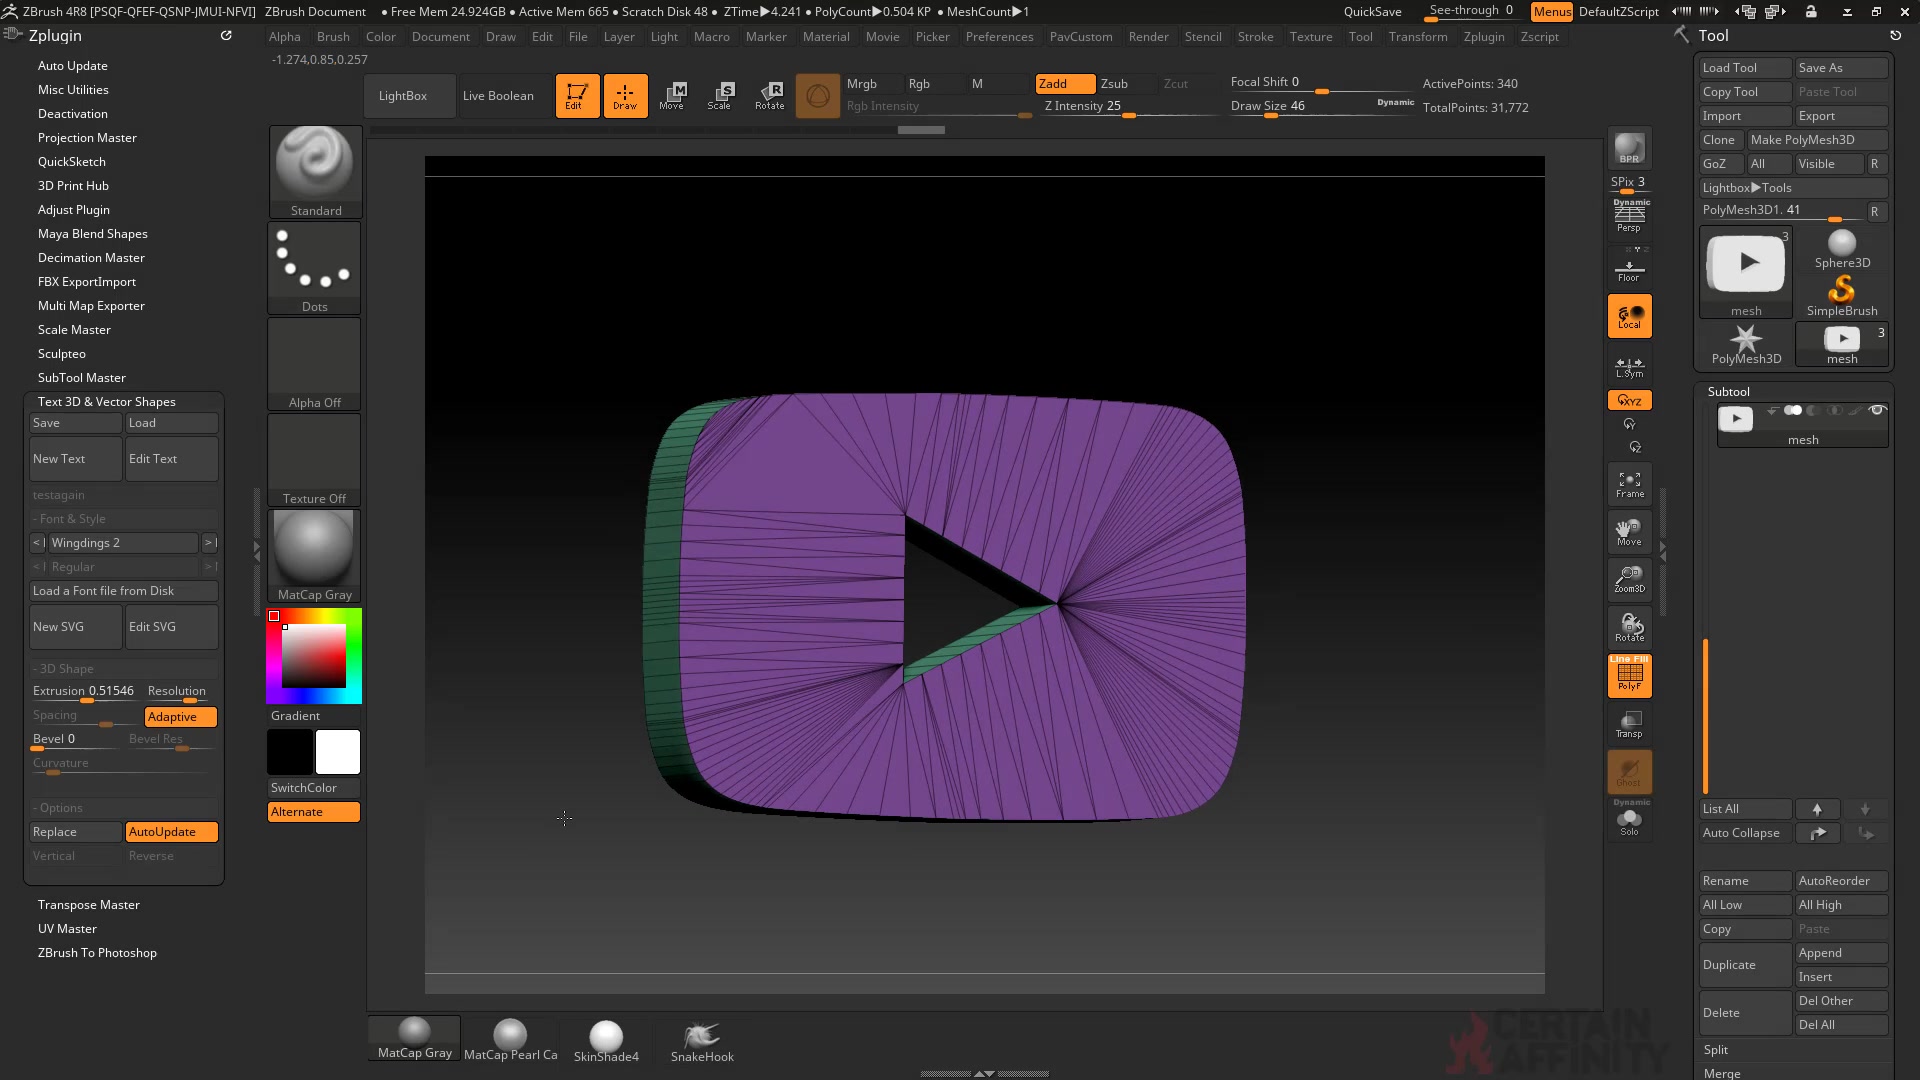This screenshot has height=1080, width=1920.
Task: Expand the Split subtool section
Action: [1716, 1050]
